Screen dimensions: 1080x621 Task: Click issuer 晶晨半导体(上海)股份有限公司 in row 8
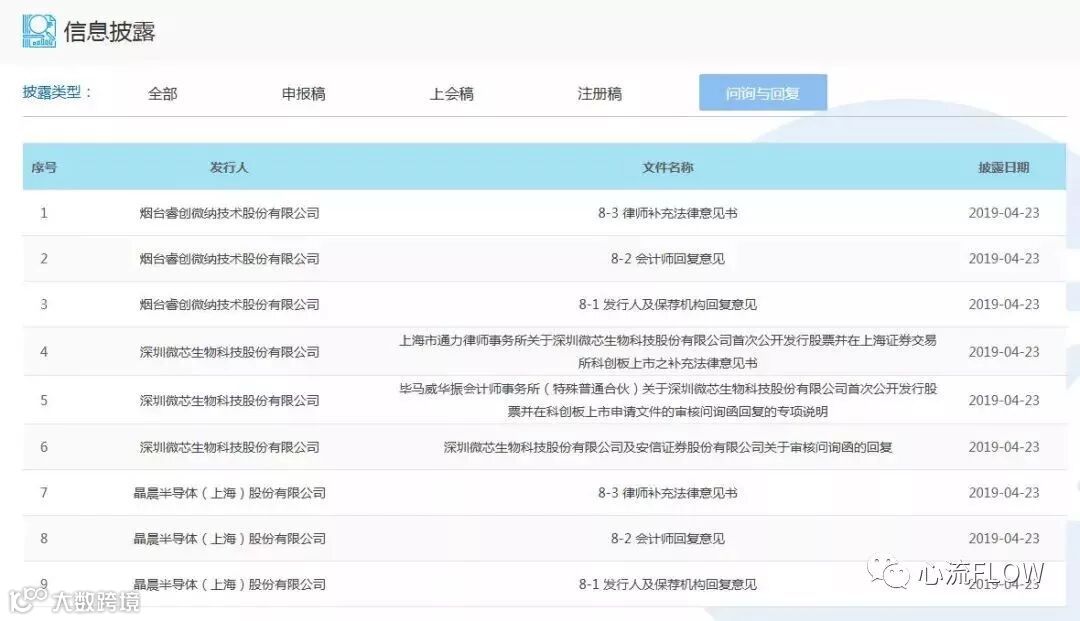pyautogui.click(x=229, y=538)
